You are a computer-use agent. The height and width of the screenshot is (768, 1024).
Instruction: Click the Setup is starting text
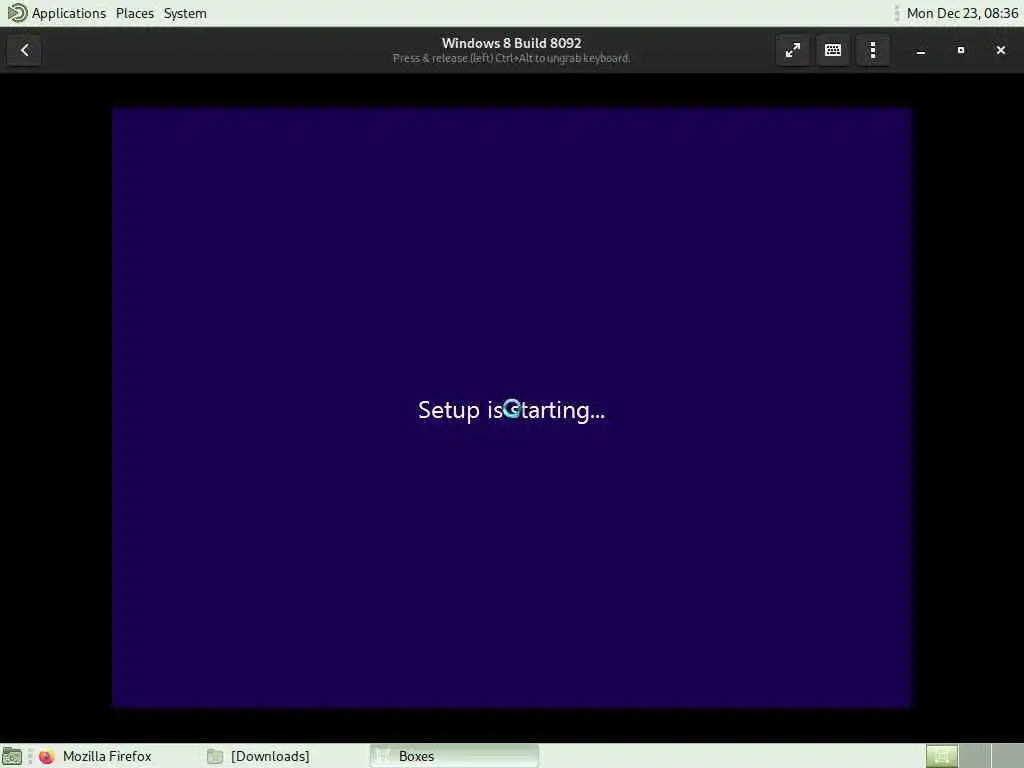511,410
